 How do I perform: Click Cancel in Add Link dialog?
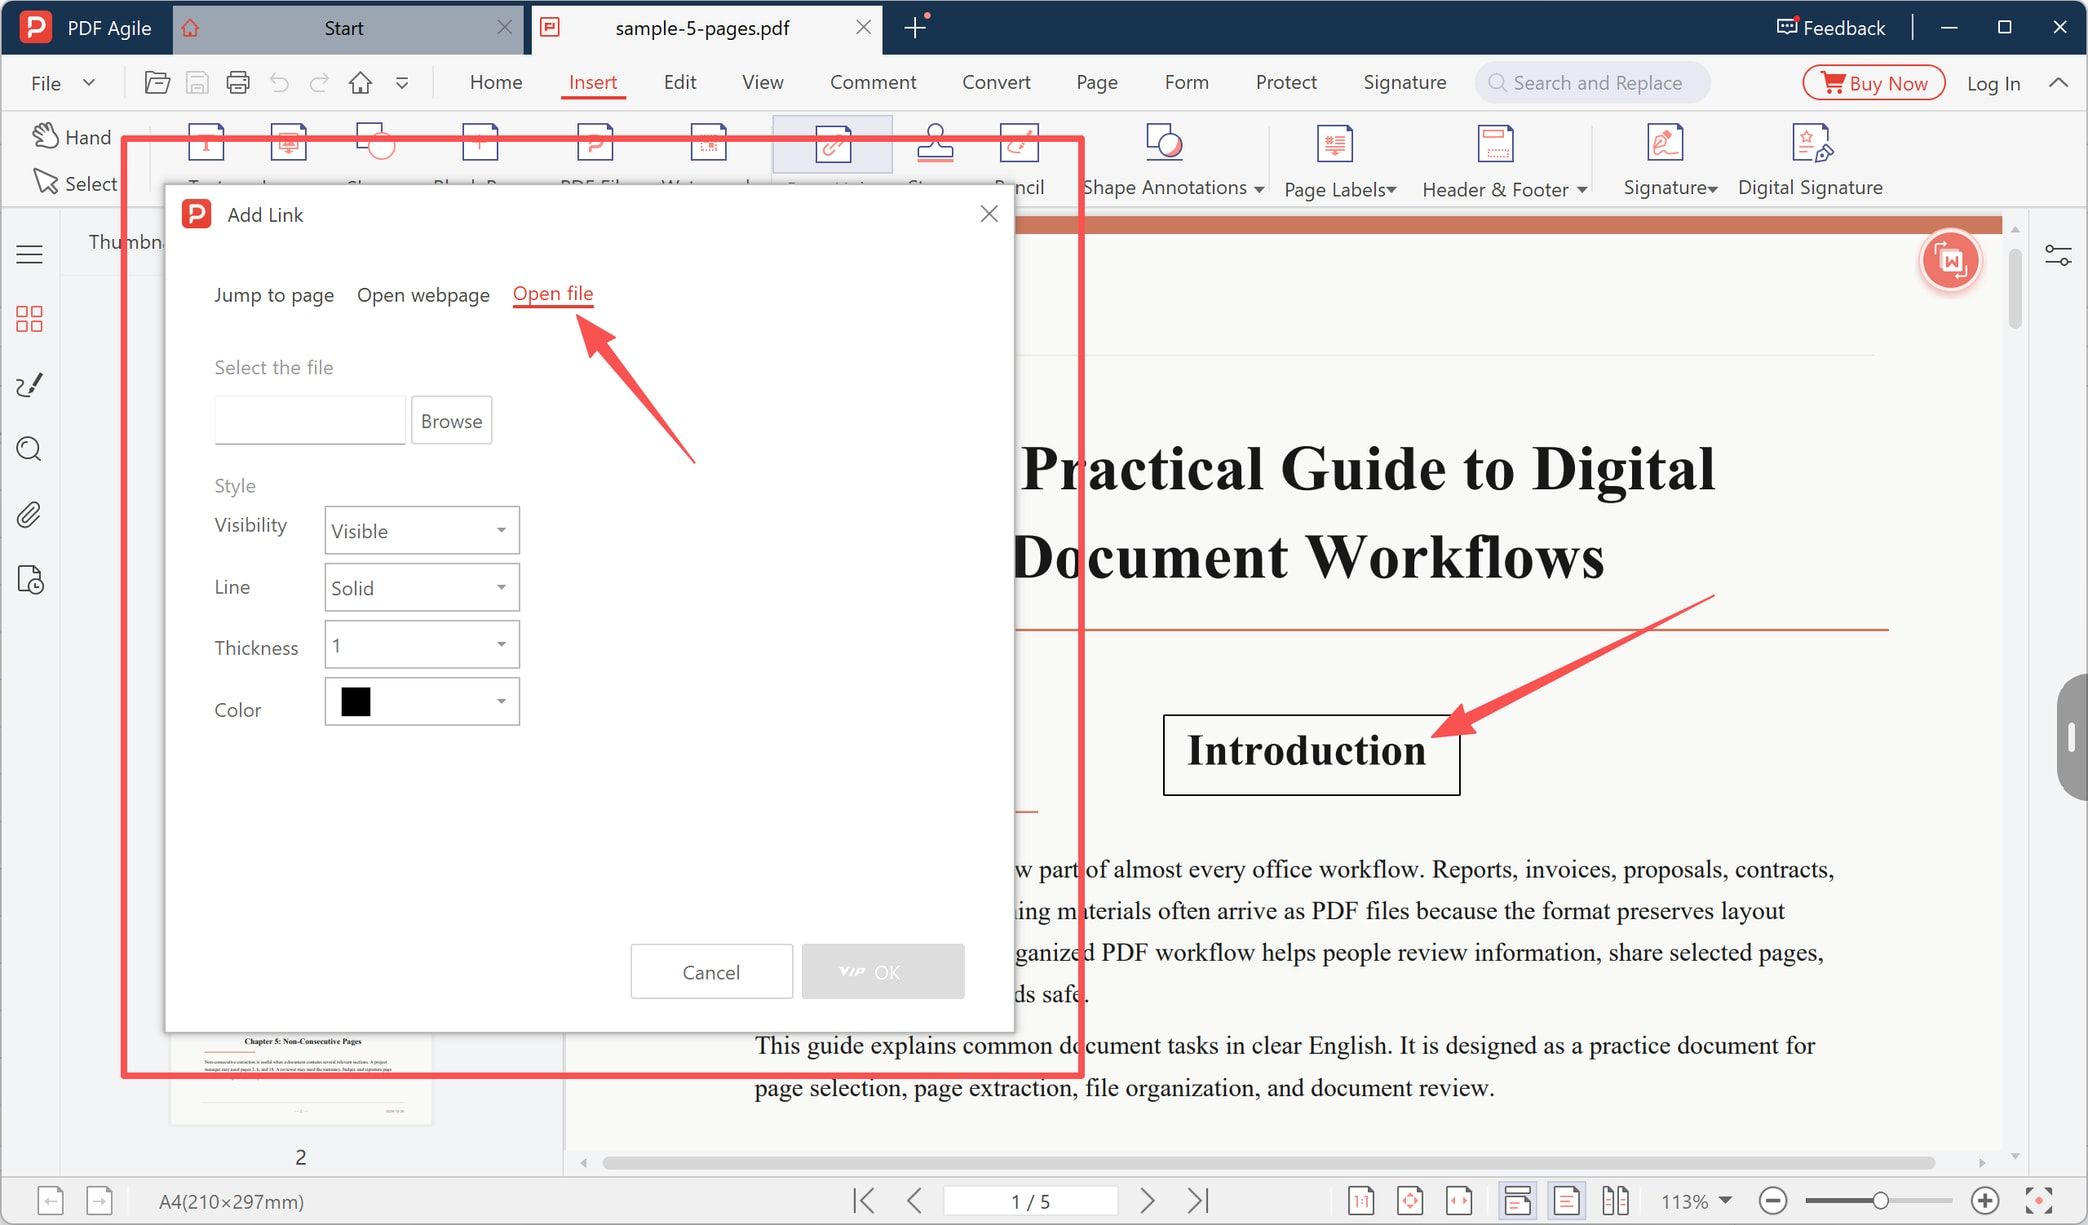tap(711, 971)
